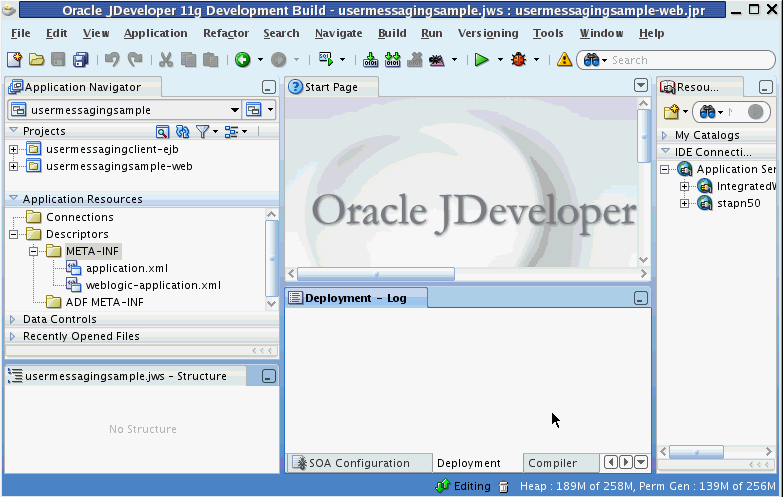Expand the Data Controls section
Viewport: 783px width, 497px height.
12,319
